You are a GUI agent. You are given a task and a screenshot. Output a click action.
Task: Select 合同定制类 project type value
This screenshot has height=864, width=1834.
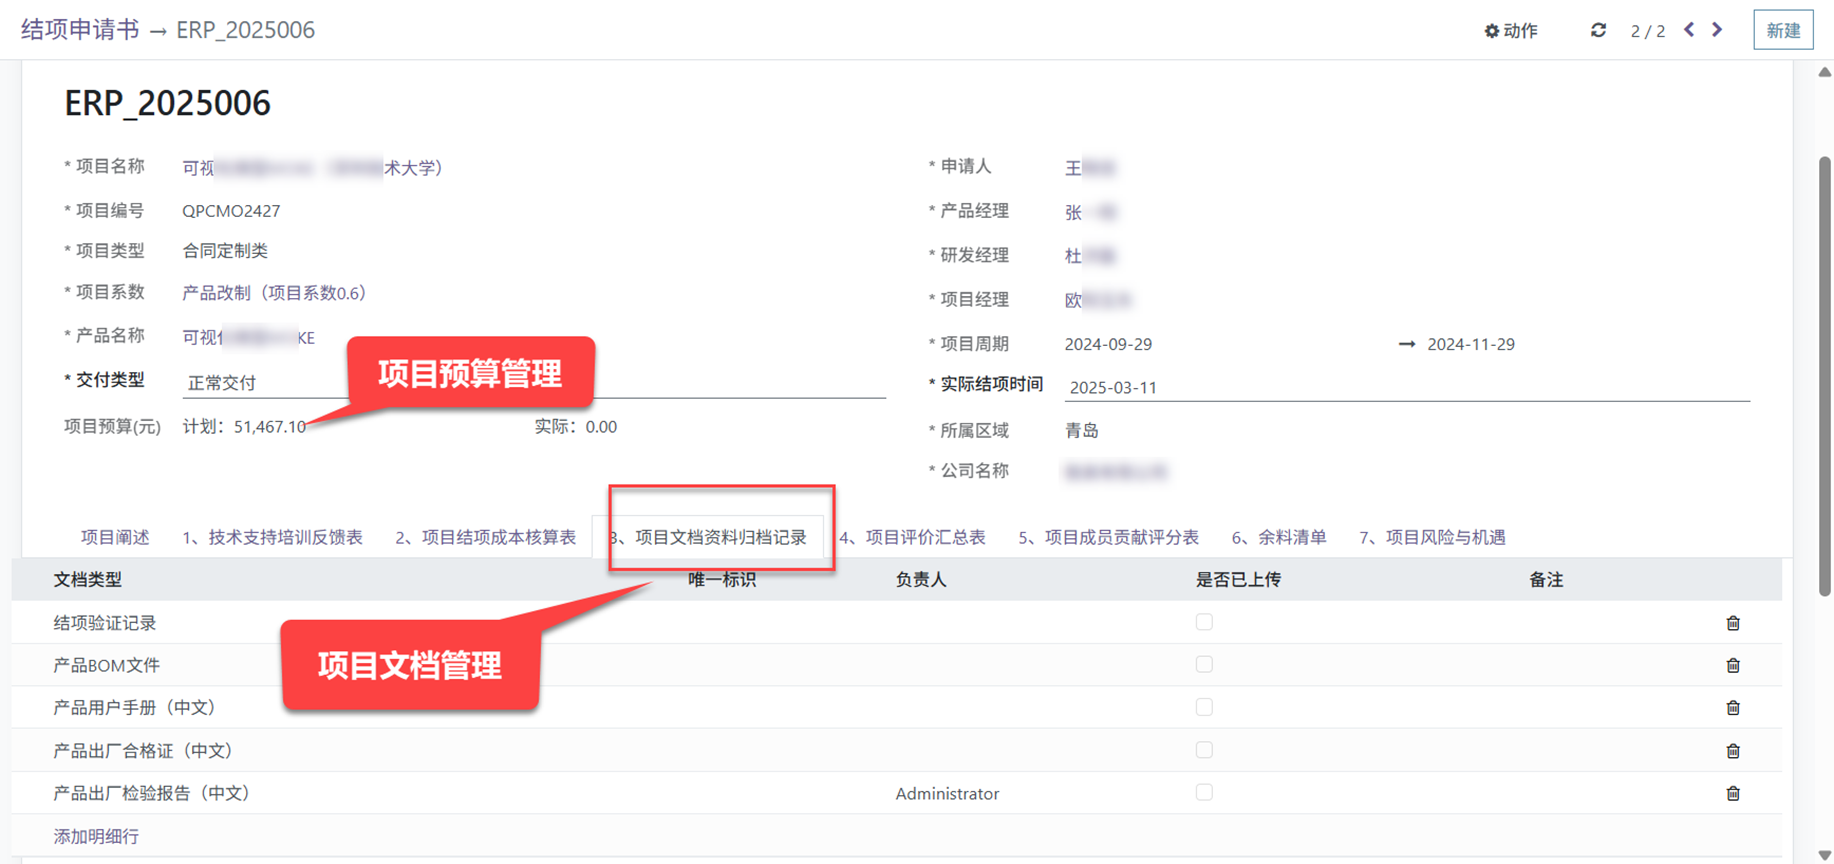[x=225, y=251]
